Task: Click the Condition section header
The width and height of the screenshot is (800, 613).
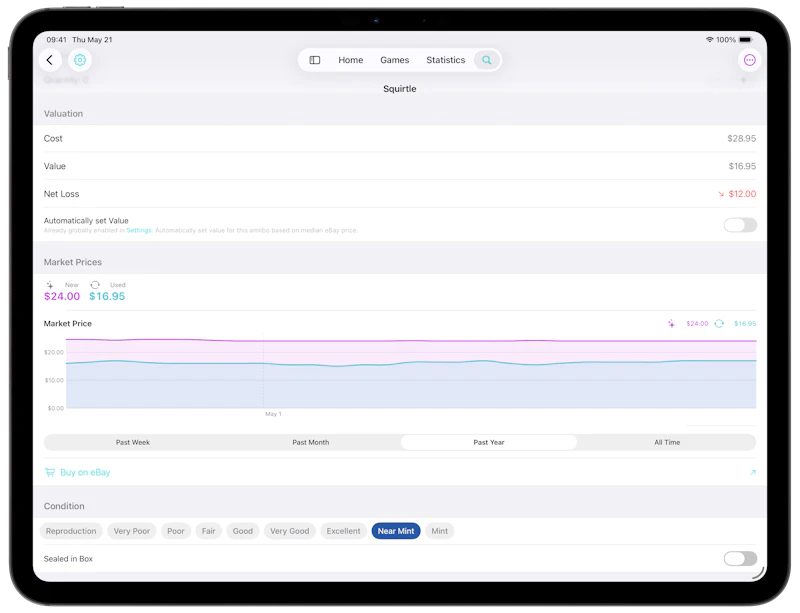Action: coord(64,506)
